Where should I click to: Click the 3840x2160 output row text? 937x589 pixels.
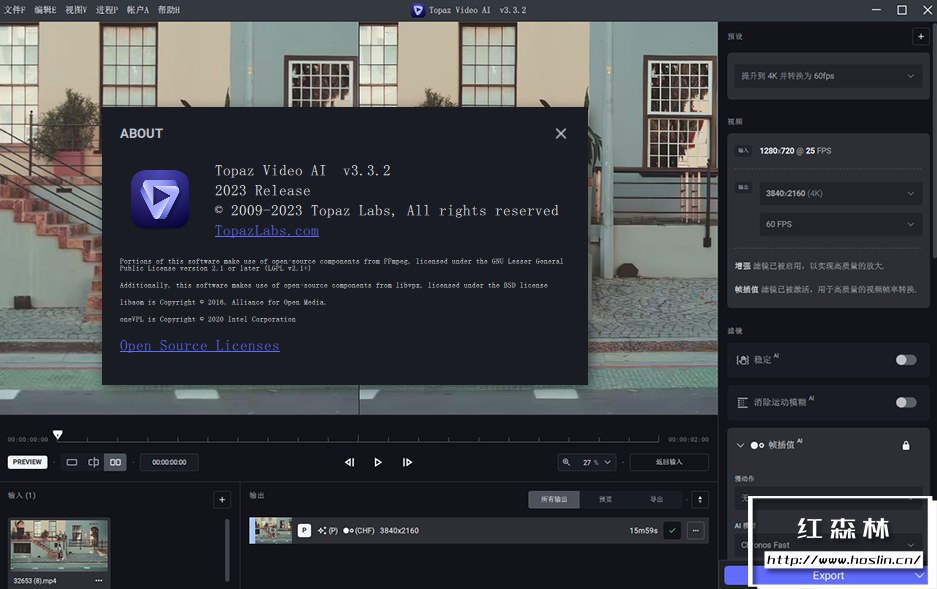pos(399,530)
